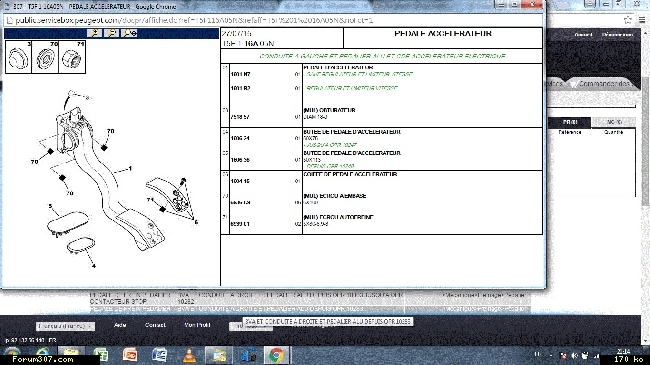Reset diagram zoom with third magnifier icon

click(130, 33)
